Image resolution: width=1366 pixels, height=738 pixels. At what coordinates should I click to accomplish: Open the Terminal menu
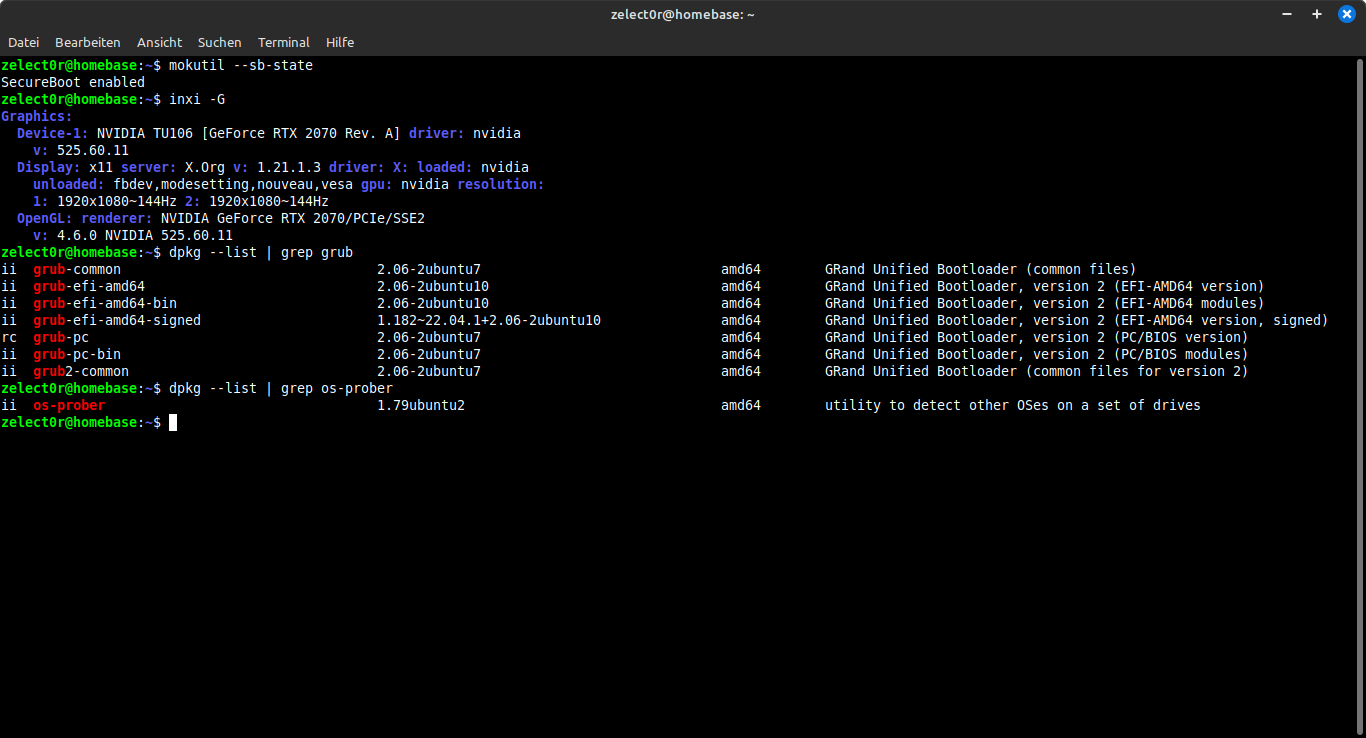(x=284, y=42)
